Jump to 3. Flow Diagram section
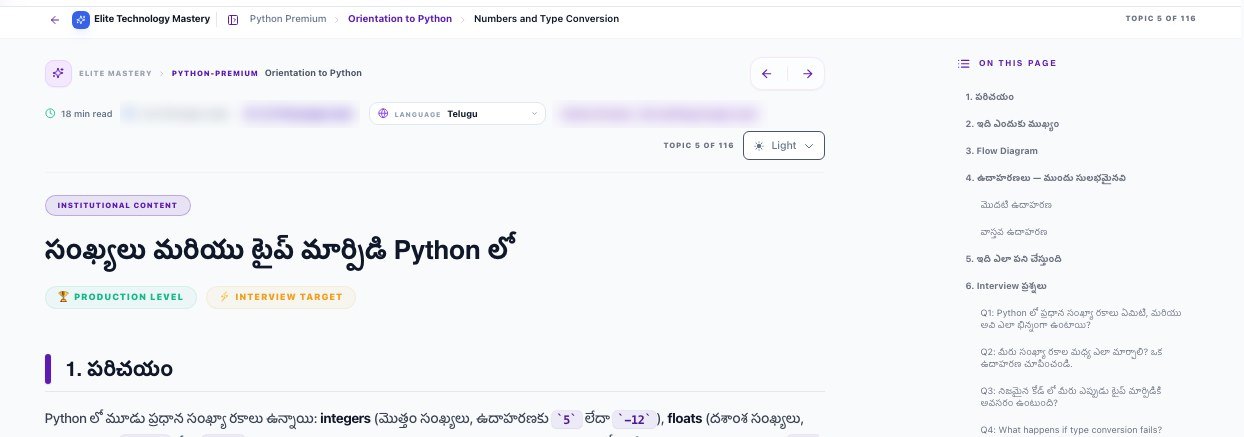Image resolution: width=1244 pixels, height=437 pixels. click(1001, 151)
